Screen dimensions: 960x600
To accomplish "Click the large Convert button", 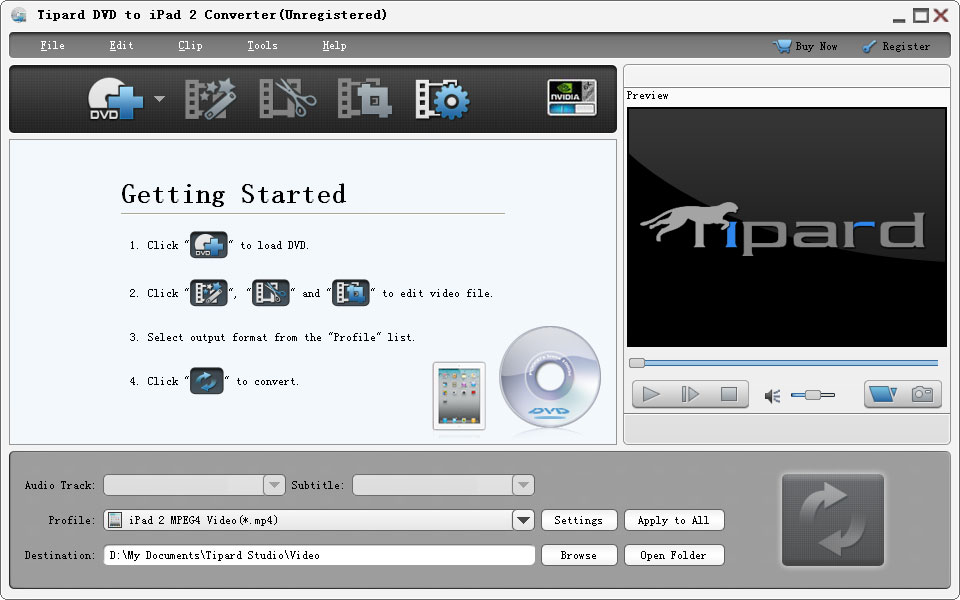I will click(833, 520).
